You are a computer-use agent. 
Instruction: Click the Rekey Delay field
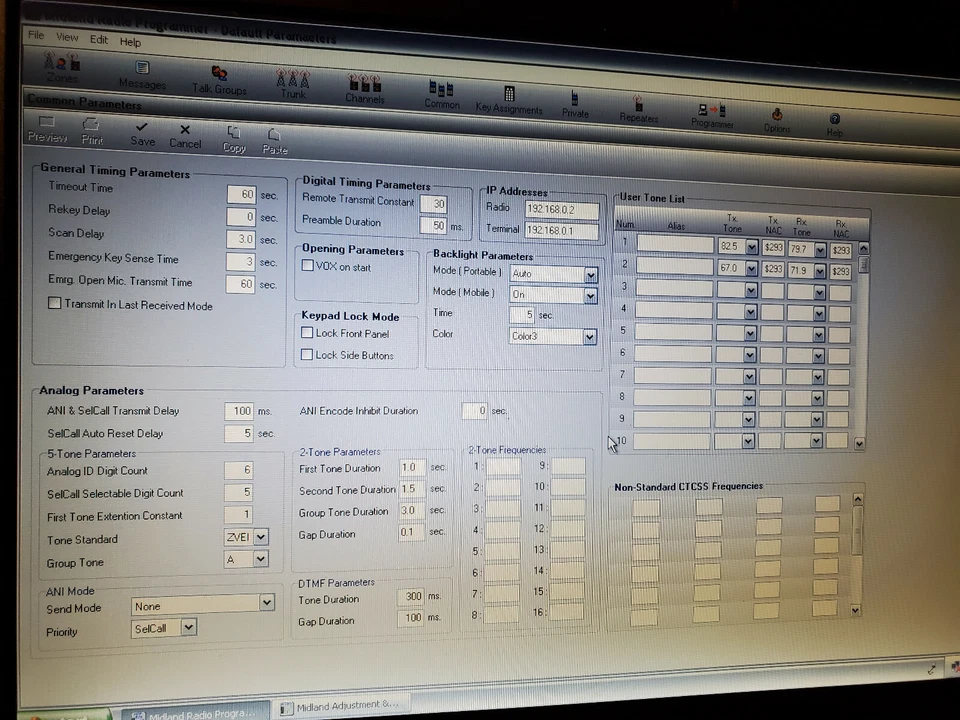[241, 217]
